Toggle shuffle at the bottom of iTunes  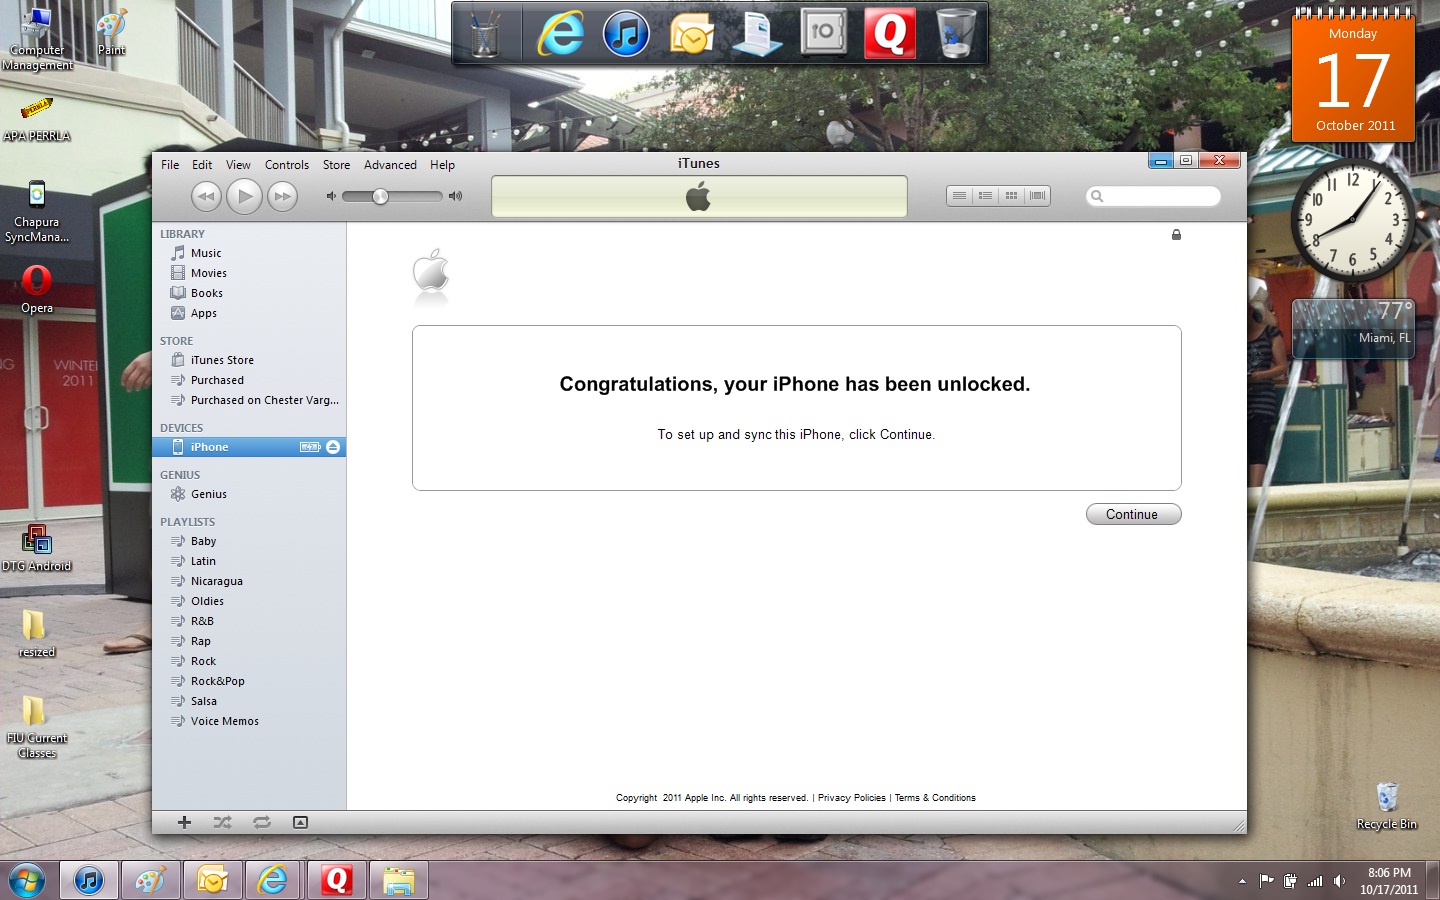pos(222,822)
